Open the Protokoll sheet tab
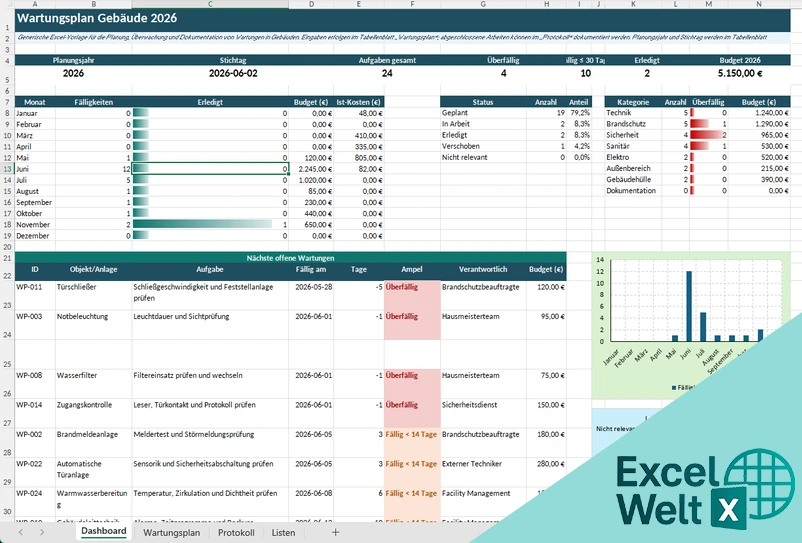Image resolution: width=802 pixels, height=543 pixels. 236,532
